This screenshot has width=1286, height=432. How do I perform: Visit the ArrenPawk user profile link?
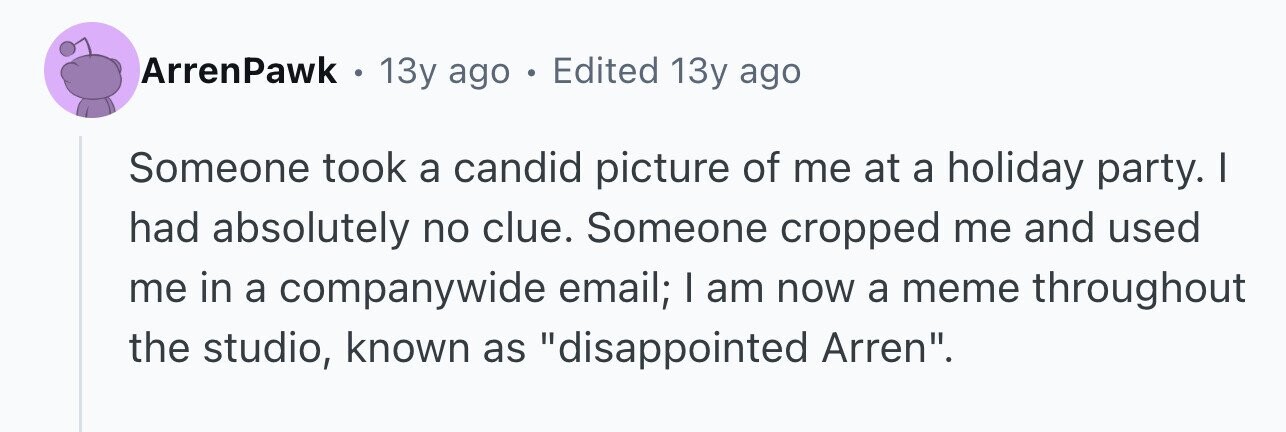pyautogui.click(x=239, y=71)
